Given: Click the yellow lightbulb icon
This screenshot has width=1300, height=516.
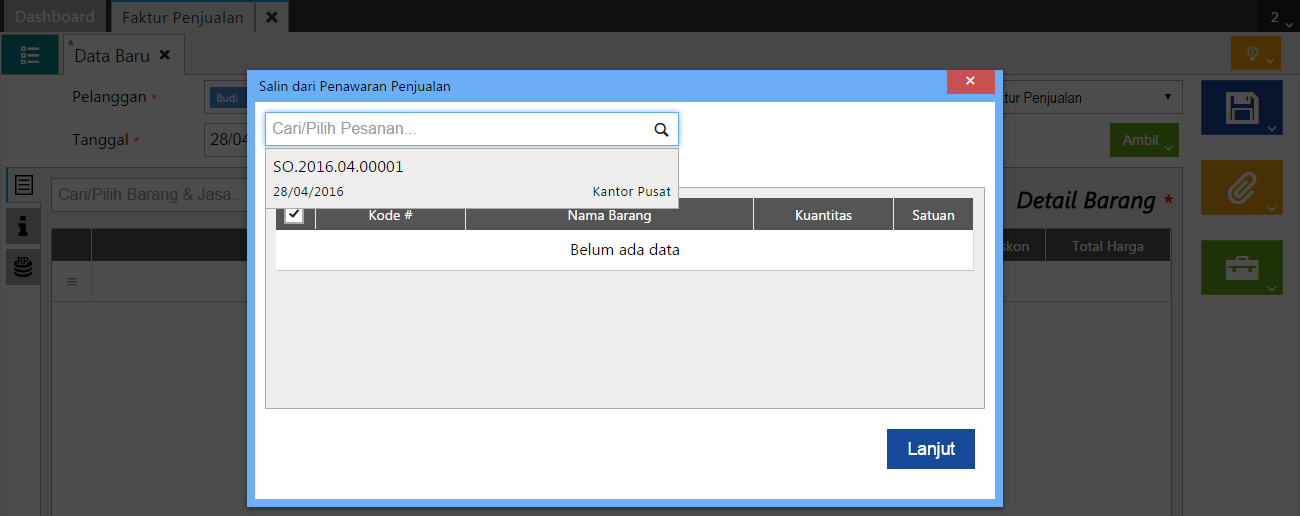Looking at the screenshot, I should click(x=1254, y=54).
